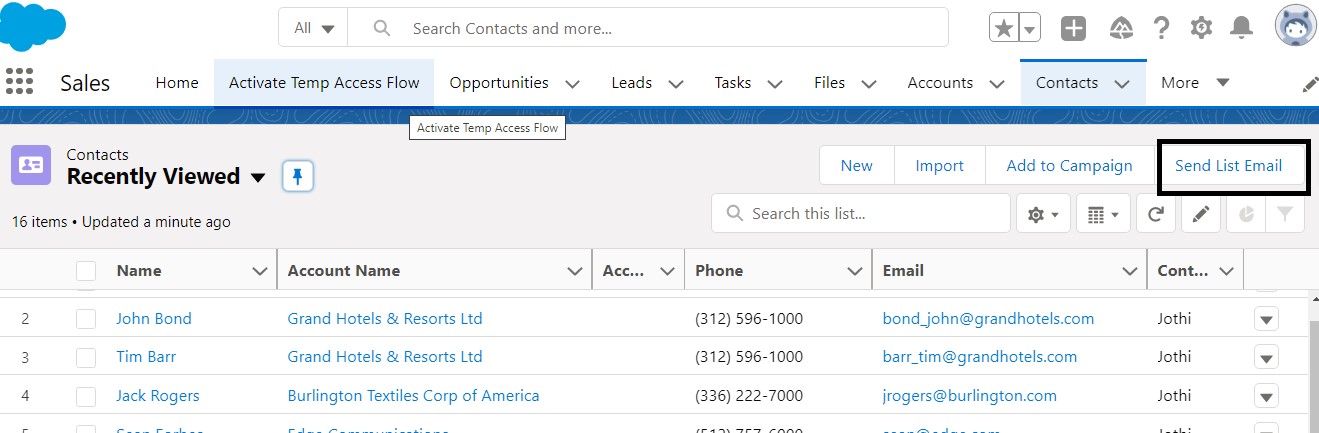Click the bond_john@grandhotels.com email link
The height and width of the screenshot is (433, 1319).
click(988, 319)
